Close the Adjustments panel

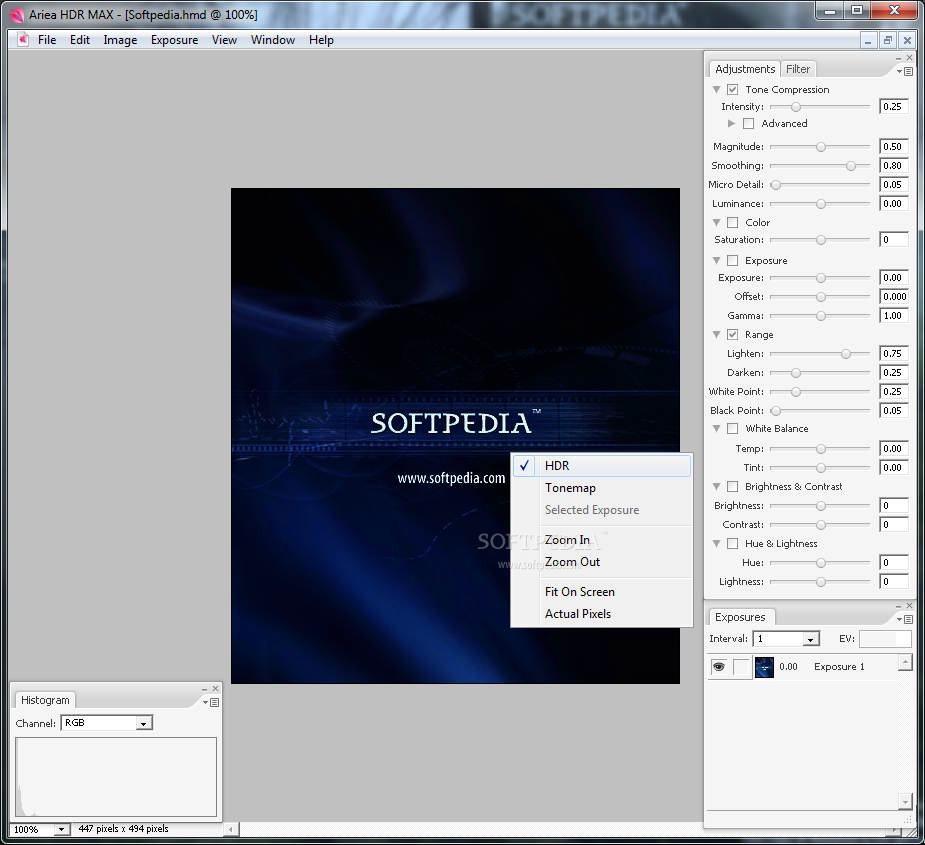909,58
